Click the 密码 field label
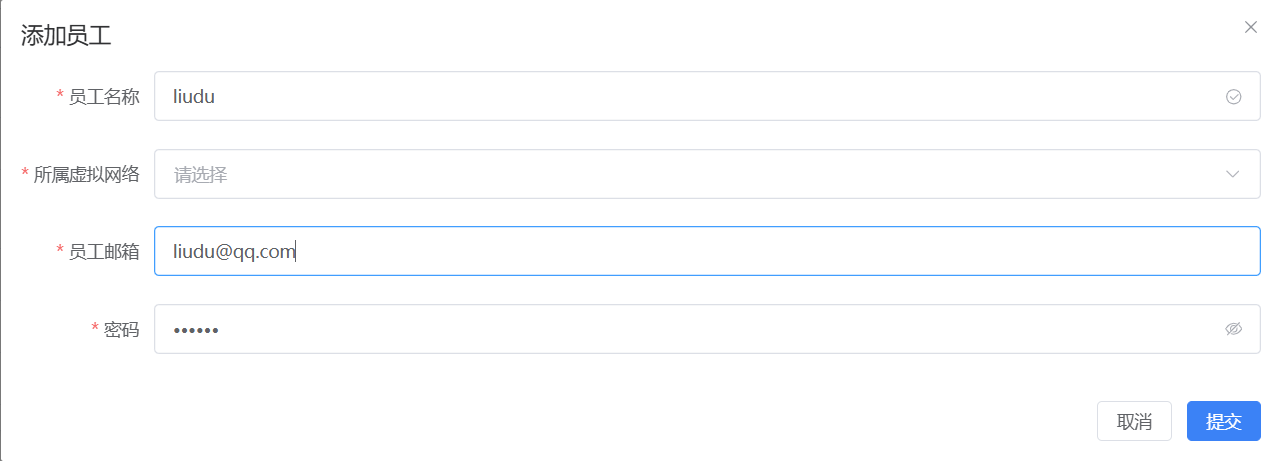1279x461 pixels. coord(122,329)
